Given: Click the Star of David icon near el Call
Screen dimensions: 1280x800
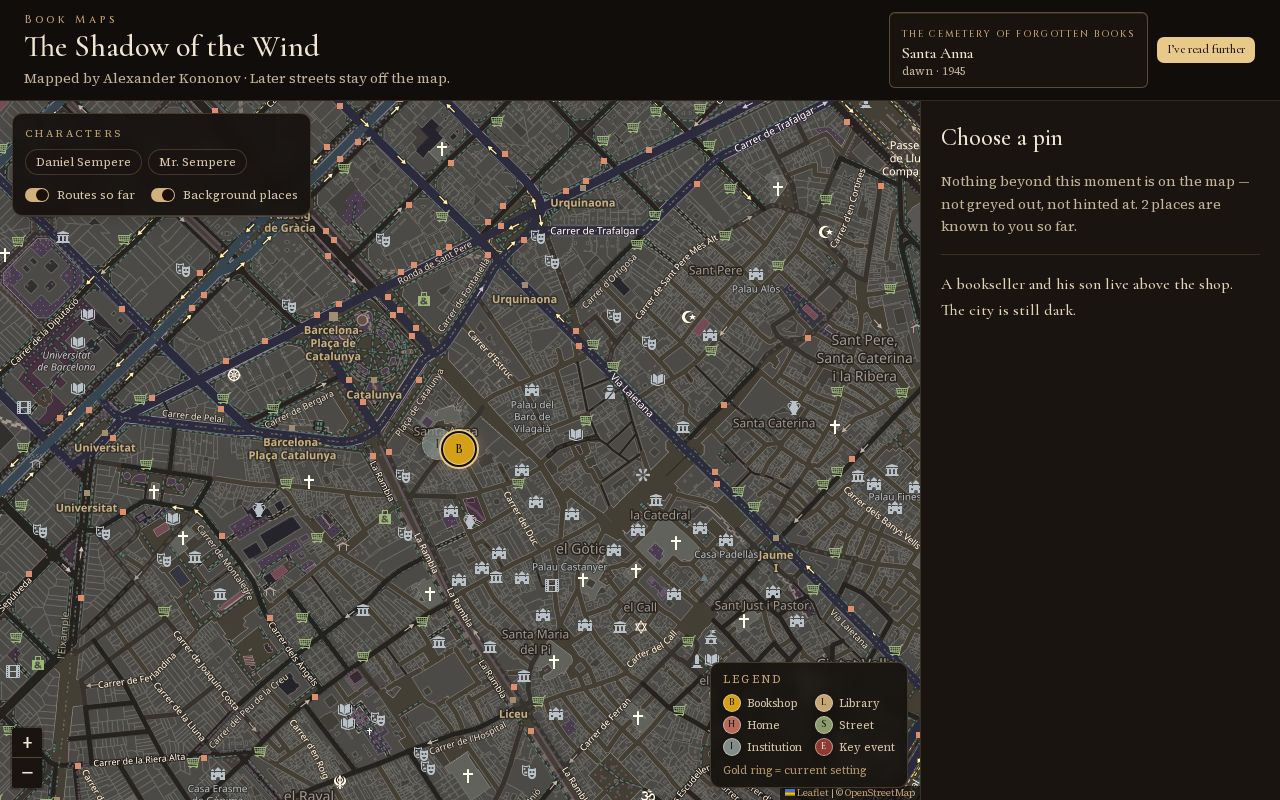Looking at the screenshot, I should pyautogui.click(x=641, y=627).
